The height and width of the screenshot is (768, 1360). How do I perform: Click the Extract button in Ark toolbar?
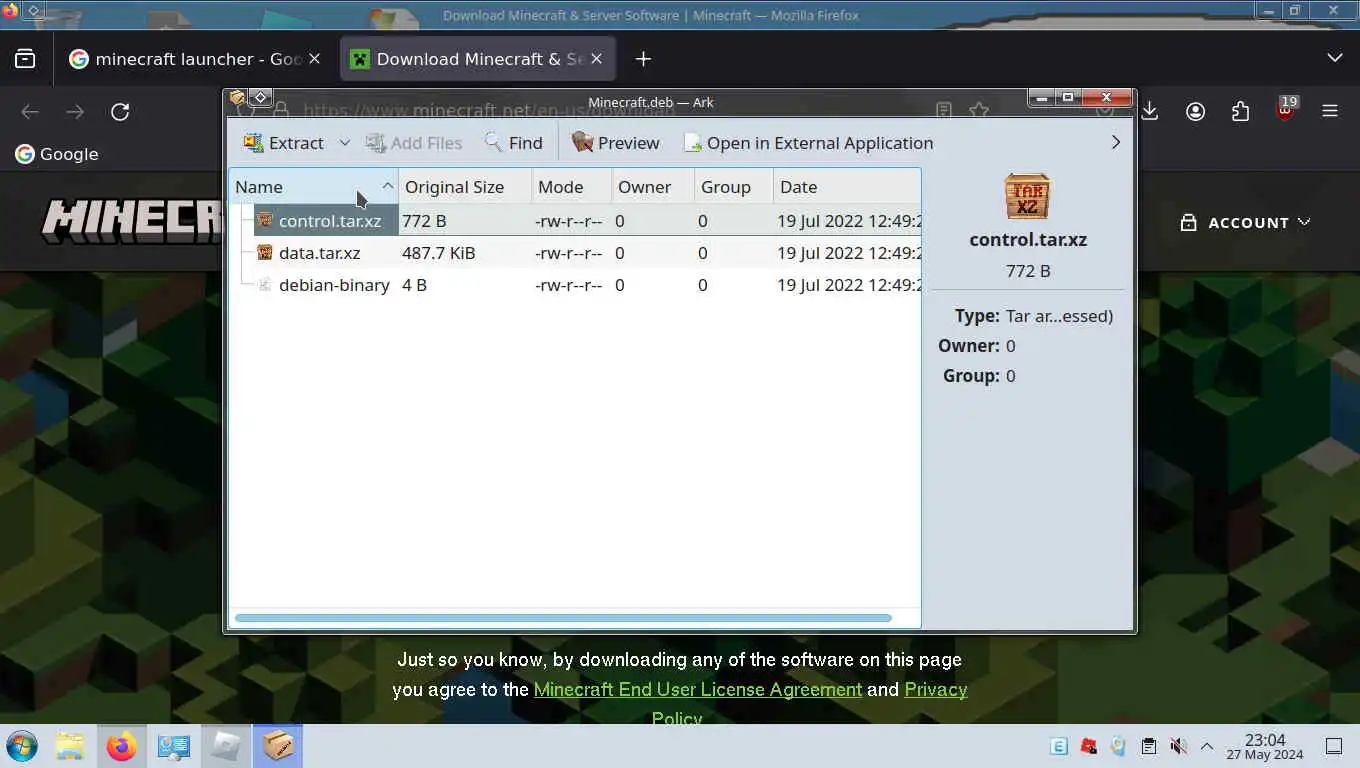pyautogui.click(x=284, y=143)
